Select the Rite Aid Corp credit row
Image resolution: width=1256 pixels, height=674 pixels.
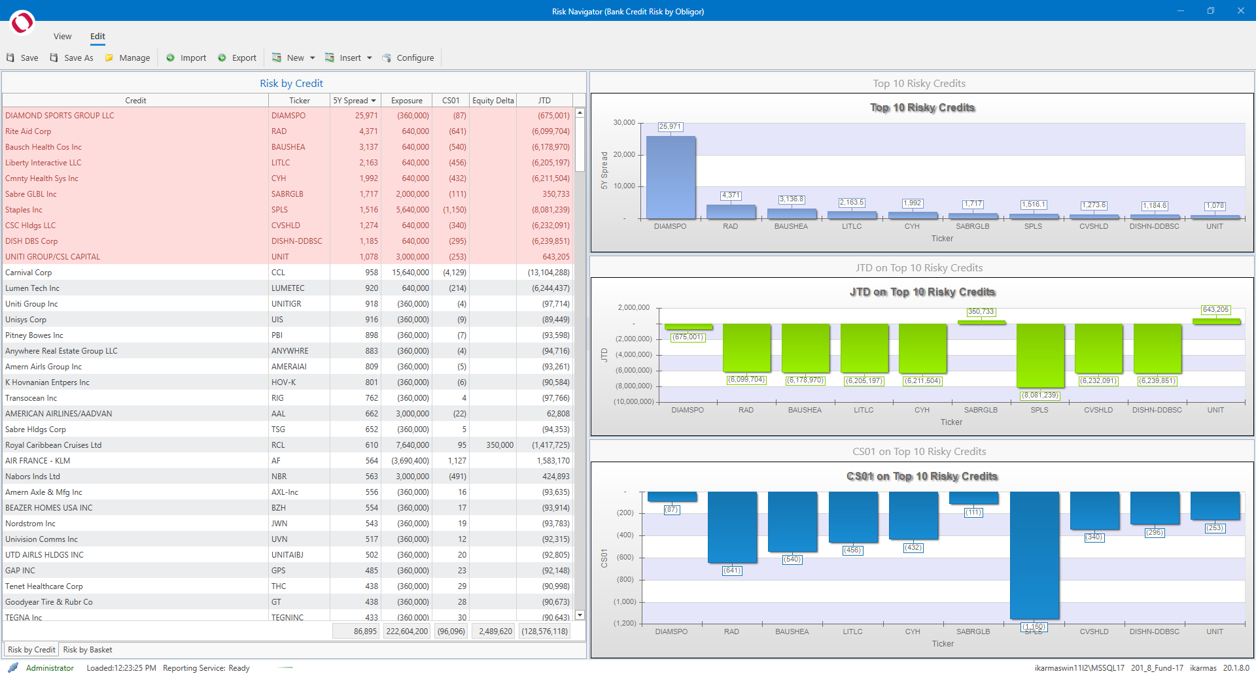[x=288, y=131]
